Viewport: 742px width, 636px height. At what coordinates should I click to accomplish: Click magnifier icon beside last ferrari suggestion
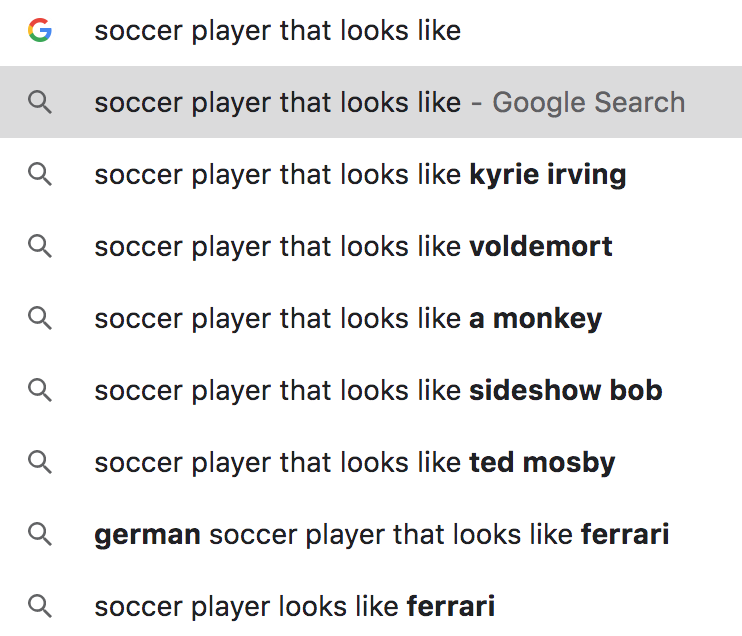tap(40, 606)
